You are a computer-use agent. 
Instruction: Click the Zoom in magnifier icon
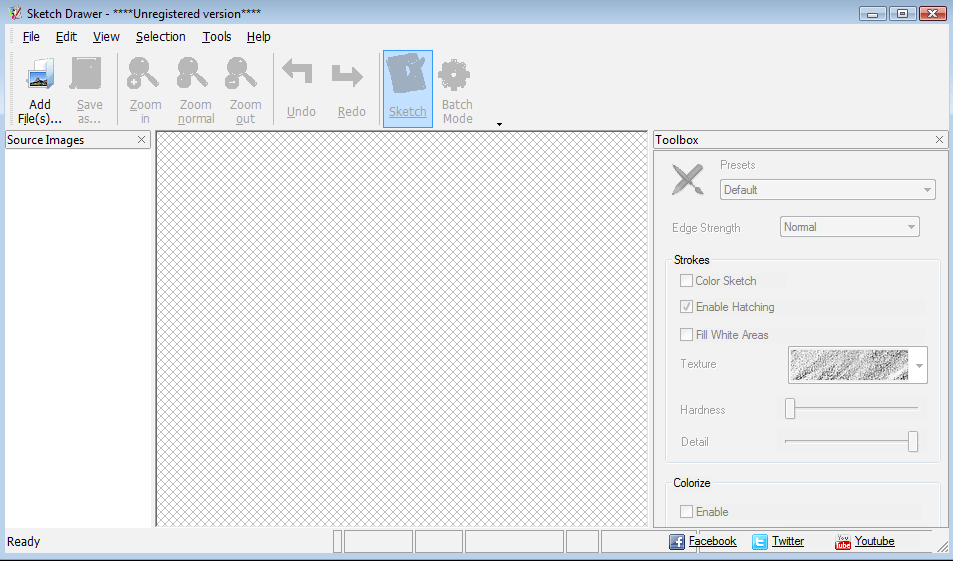tap(143, 74)
